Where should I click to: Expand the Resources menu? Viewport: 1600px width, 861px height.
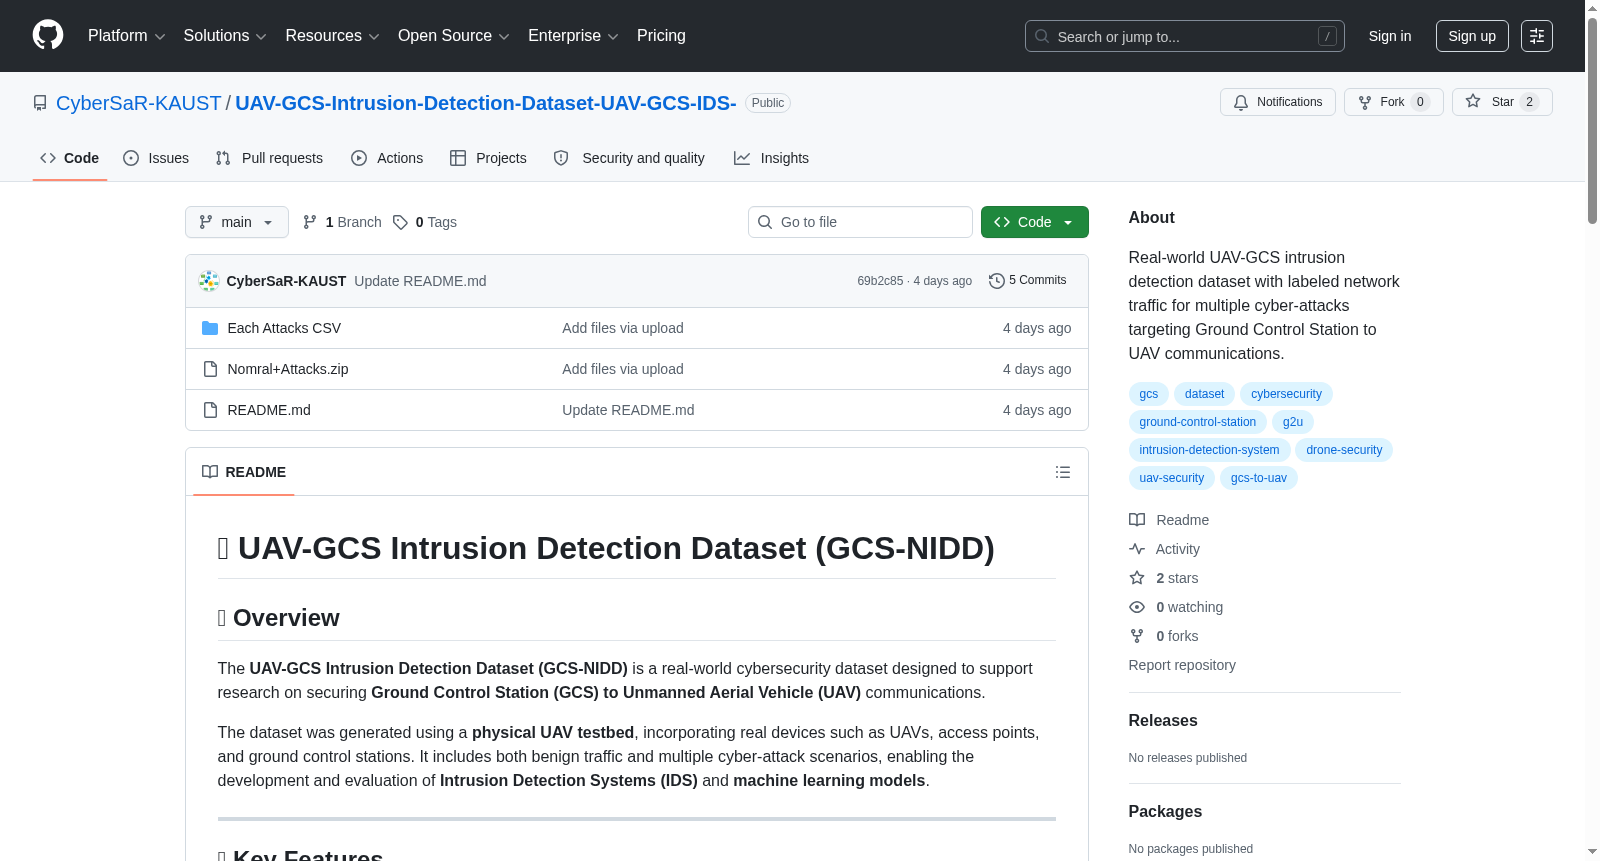[332, 36]
